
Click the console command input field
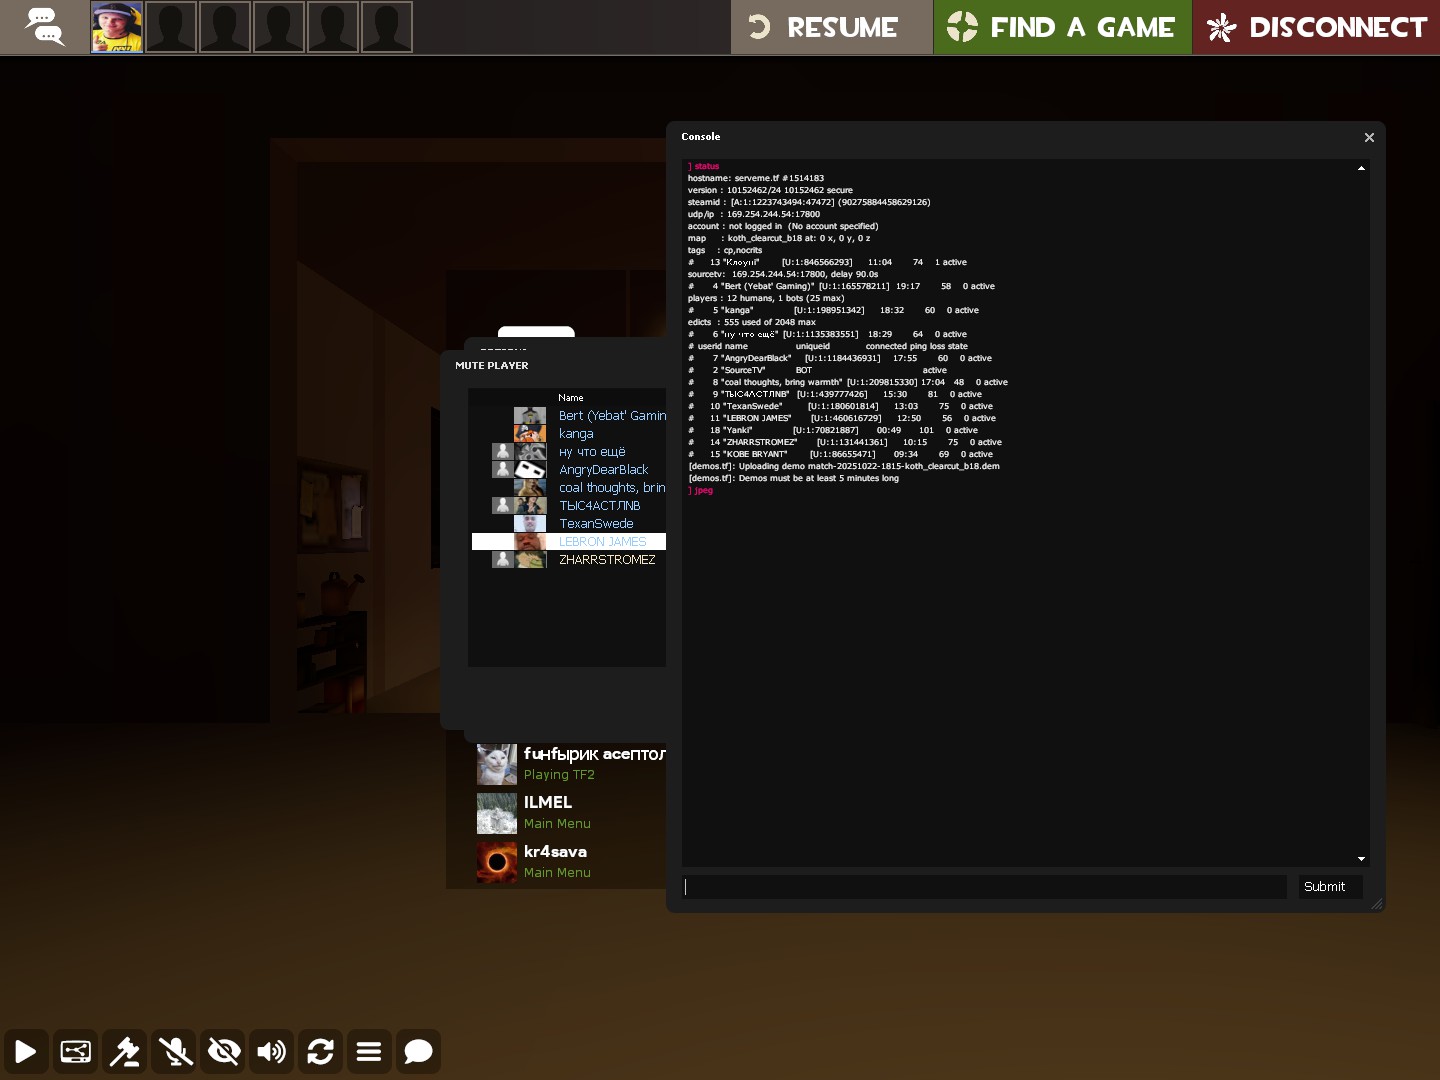coord(984,887)
